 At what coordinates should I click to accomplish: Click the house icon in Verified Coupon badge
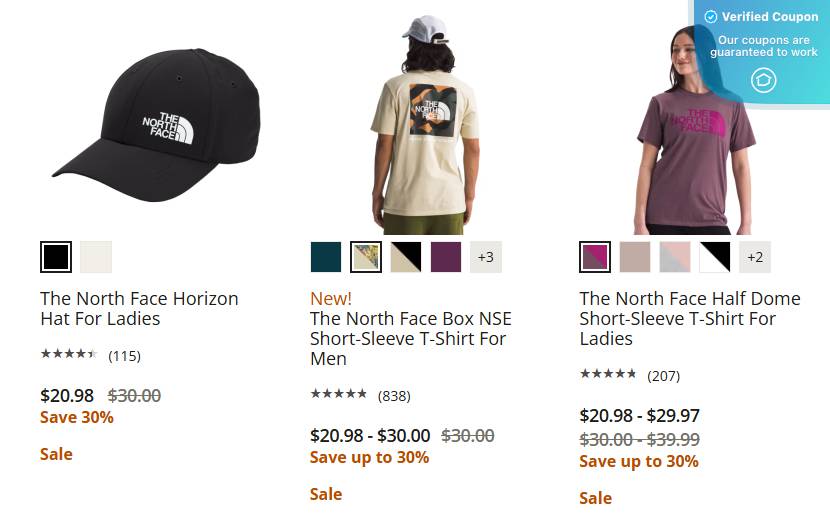tap(763, 80)
